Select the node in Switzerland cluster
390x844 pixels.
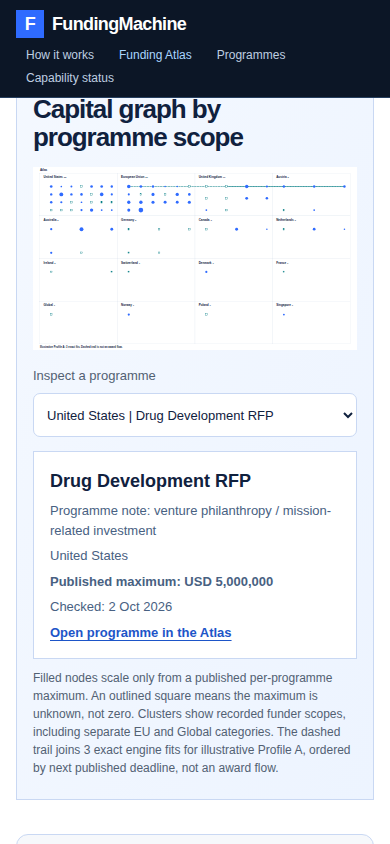129,272
